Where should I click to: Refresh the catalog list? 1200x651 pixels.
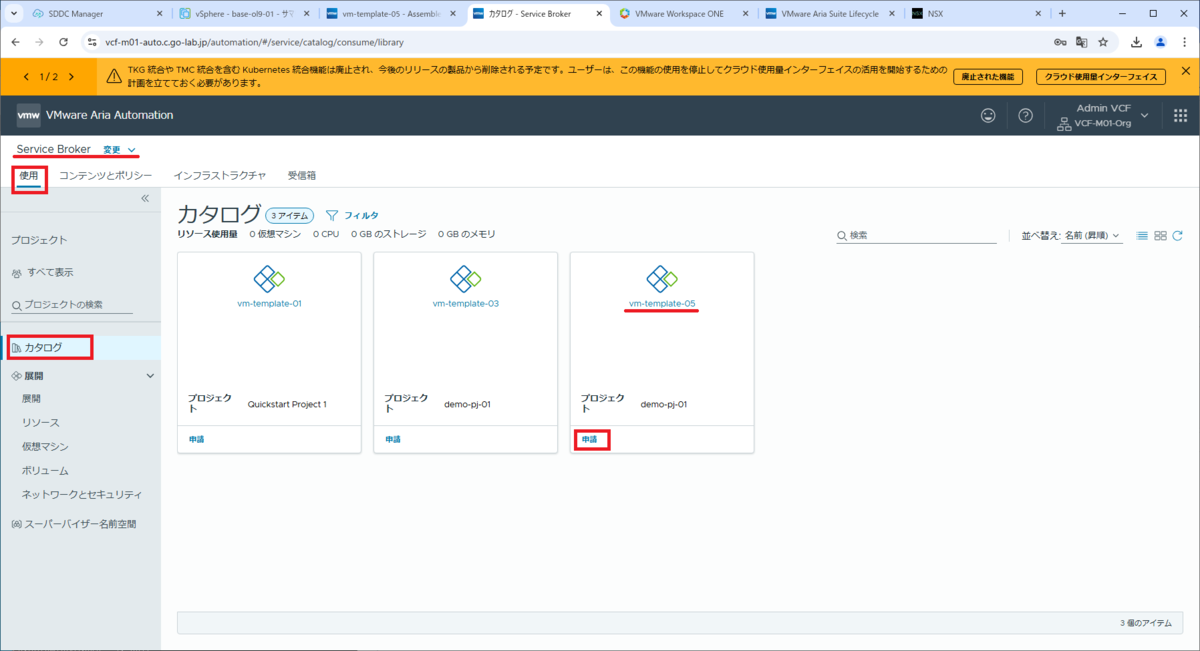[x=1177, y=236]
